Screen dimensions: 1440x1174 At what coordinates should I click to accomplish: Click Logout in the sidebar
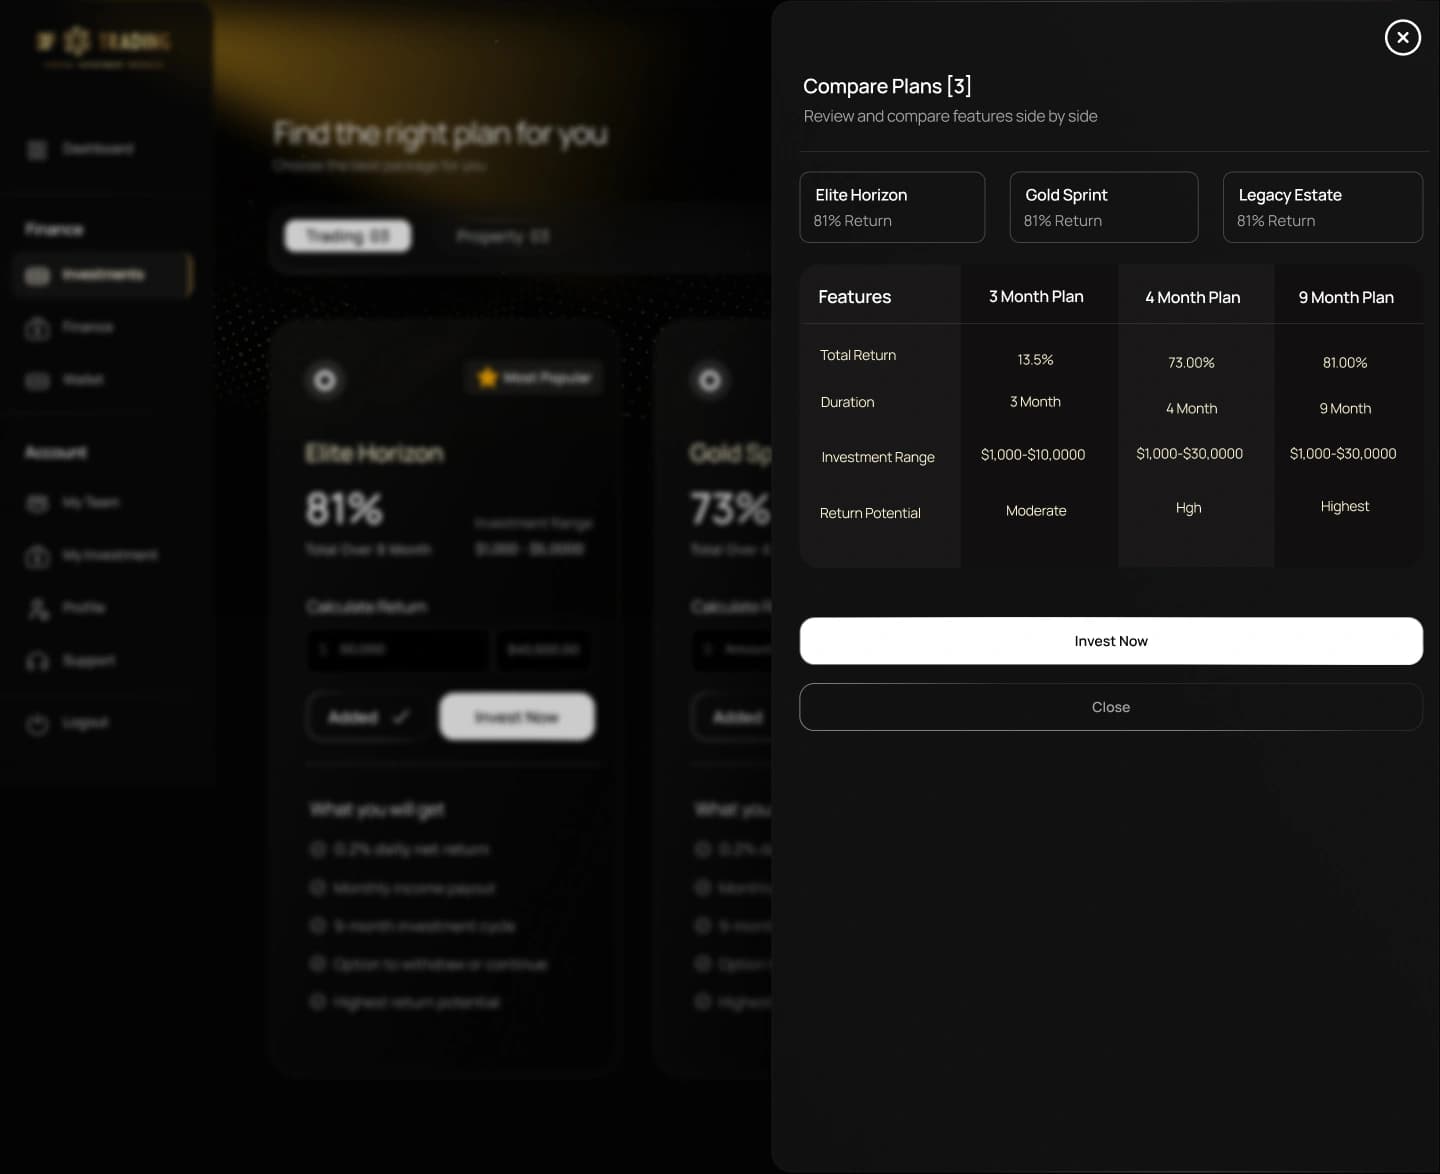pyautogui.click(x=68, y=723)
